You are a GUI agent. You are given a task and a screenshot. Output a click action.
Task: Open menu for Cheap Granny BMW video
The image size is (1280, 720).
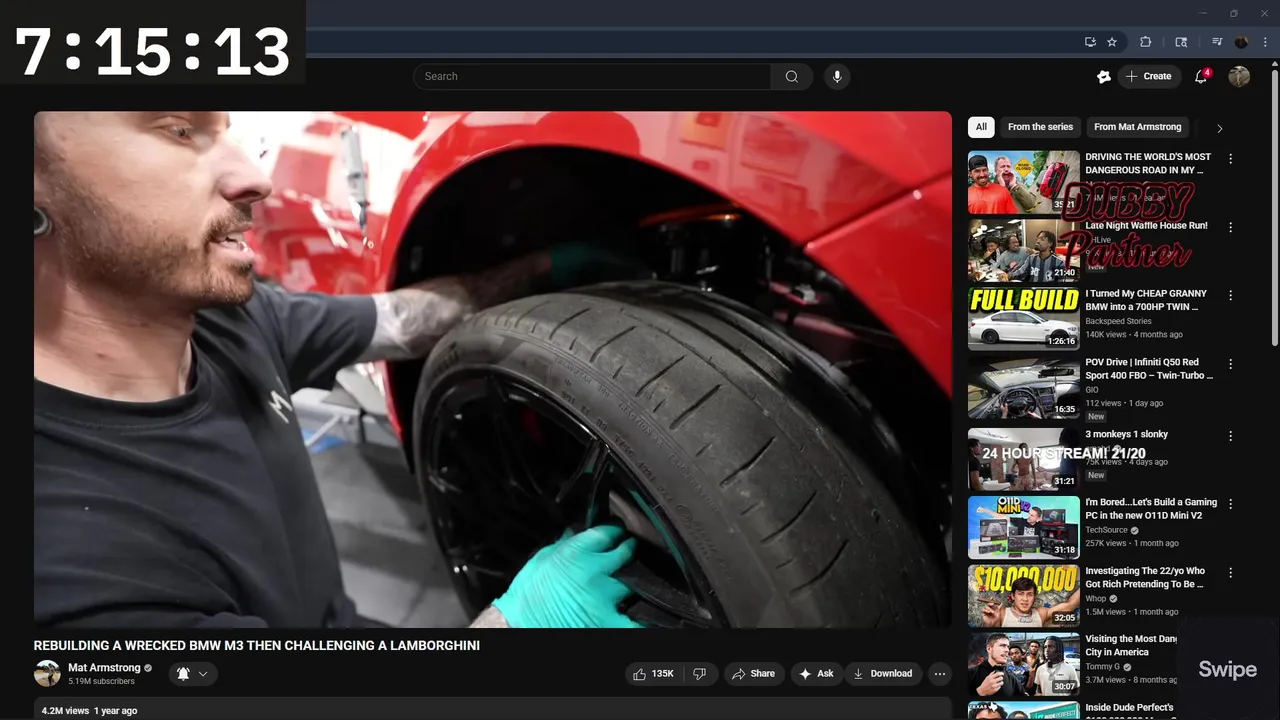1230,295
